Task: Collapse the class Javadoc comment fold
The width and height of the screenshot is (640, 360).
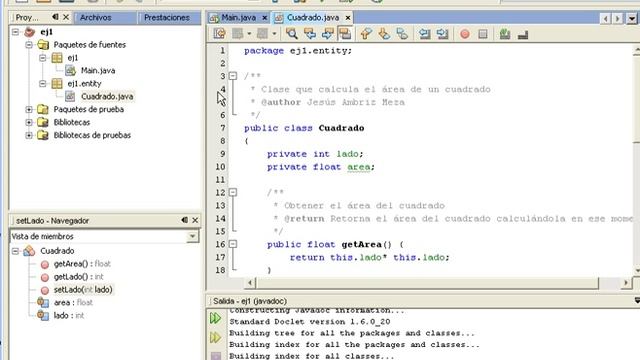Action: tap(233, 76)
